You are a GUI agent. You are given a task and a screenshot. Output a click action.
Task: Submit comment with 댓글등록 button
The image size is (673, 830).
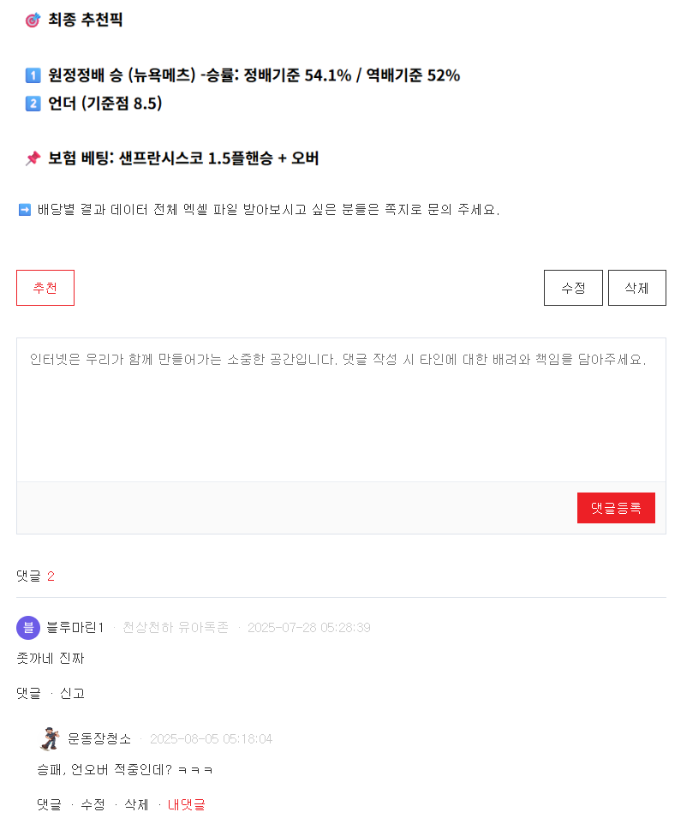pos(616,508)
